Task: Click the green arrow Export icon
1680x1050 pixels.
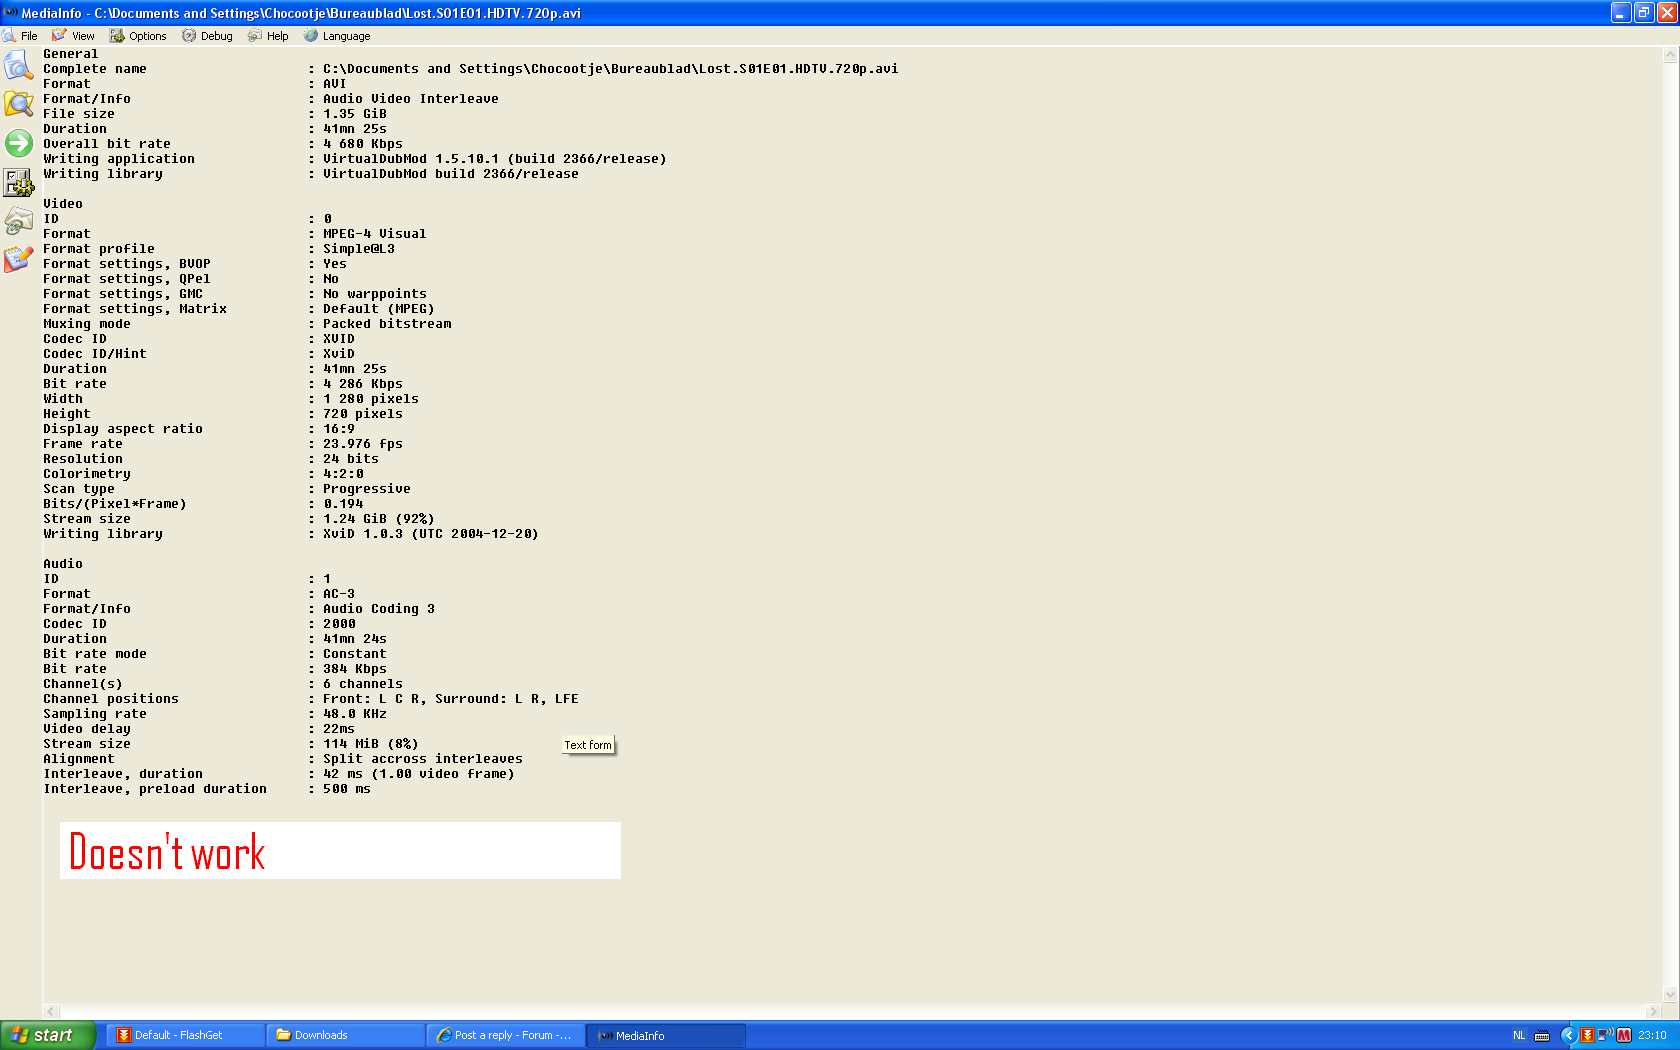Action: (x=18, y=143)
